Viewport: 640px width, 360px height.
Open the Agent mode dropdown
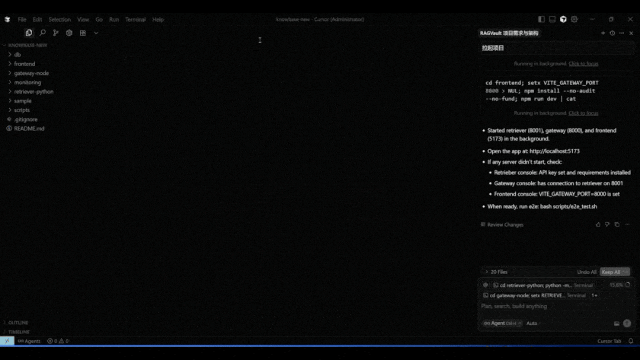502,323
